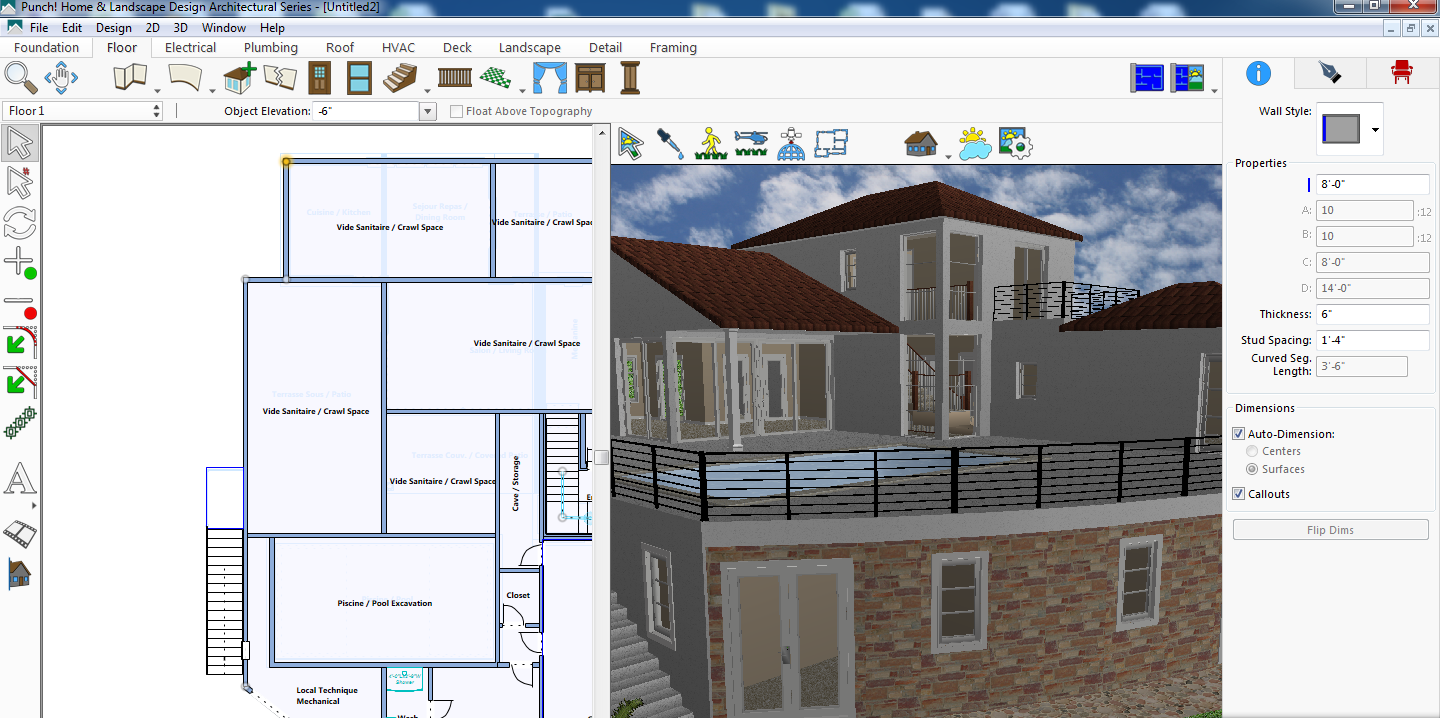
Task: Select the Centers dimension radio button
Action: point(1252,450)
